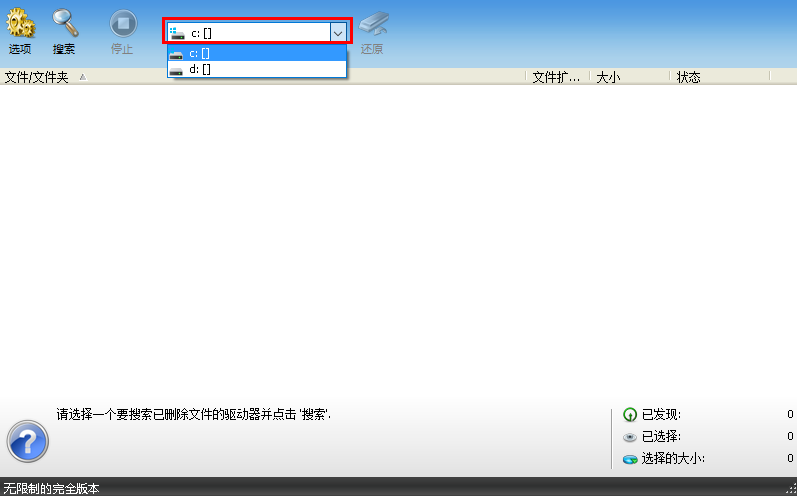Select d: [] in drive list
The image size is (797, 496).
tap(257, 69)
